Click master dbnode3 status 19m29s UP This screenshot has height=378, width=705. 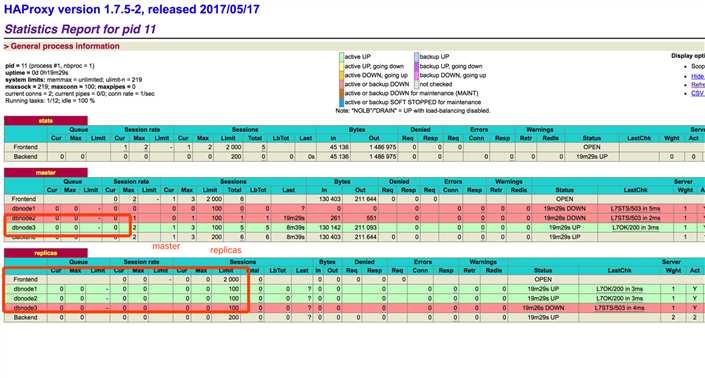[x=564, y=227]
